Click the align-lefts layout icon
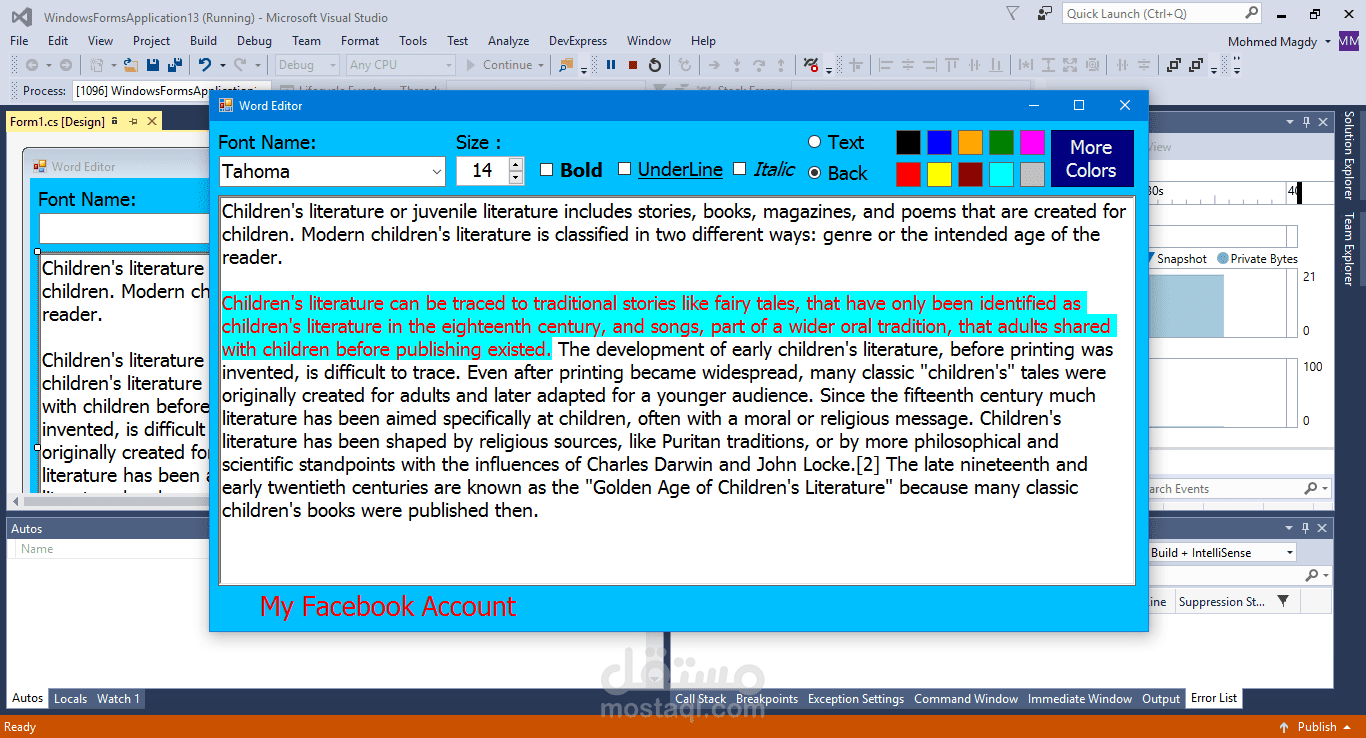1366x738 pixels. click(x=886, y=65)
